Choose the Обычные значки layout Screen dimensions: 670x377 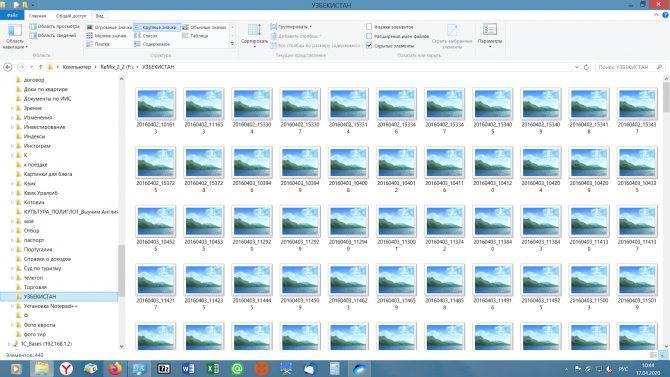coord(204,27)
